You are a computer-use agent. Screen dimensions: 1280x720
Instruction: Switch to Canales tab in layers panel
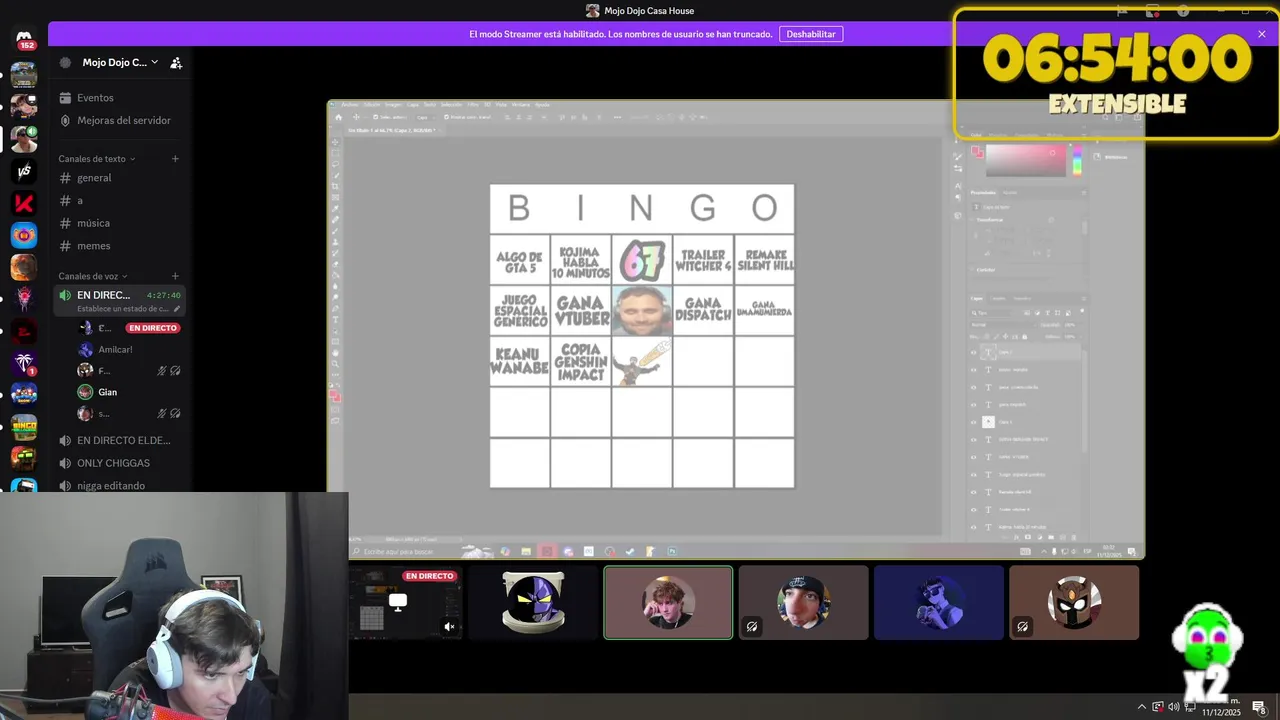click(x=999, y=298)
